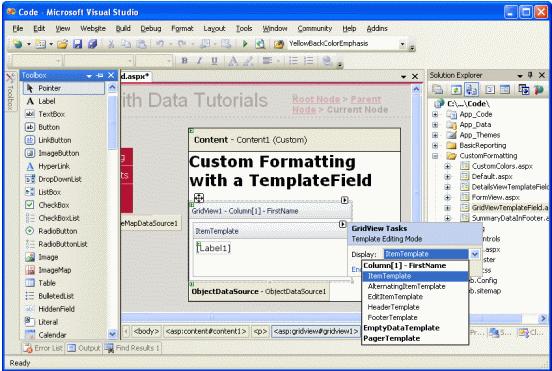Image resolution: width=552 pixels, height=371 pixels.
Task: Click the Save toolbar icon
Action: coord(77,44)
